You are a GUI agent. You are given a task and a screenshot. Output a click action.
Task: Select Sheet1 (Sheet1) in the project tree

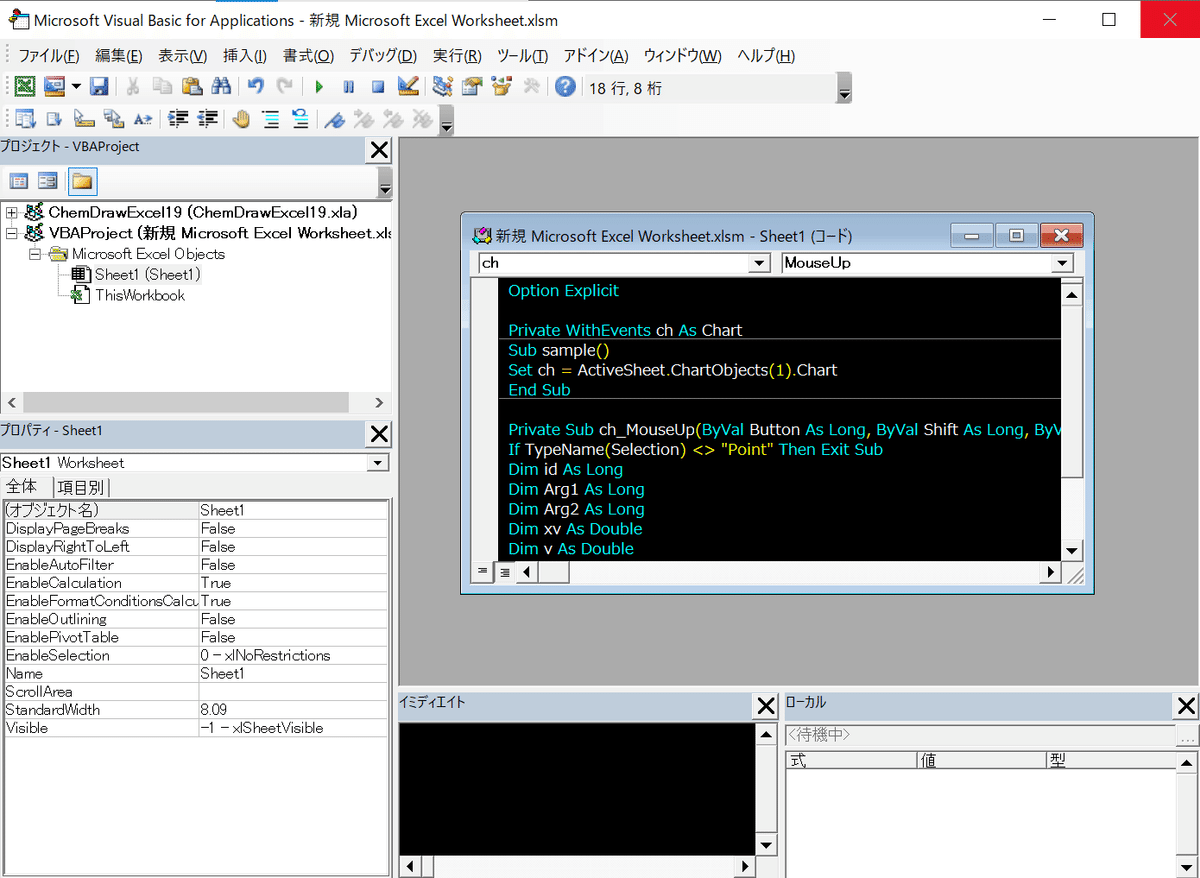(148, 274)
